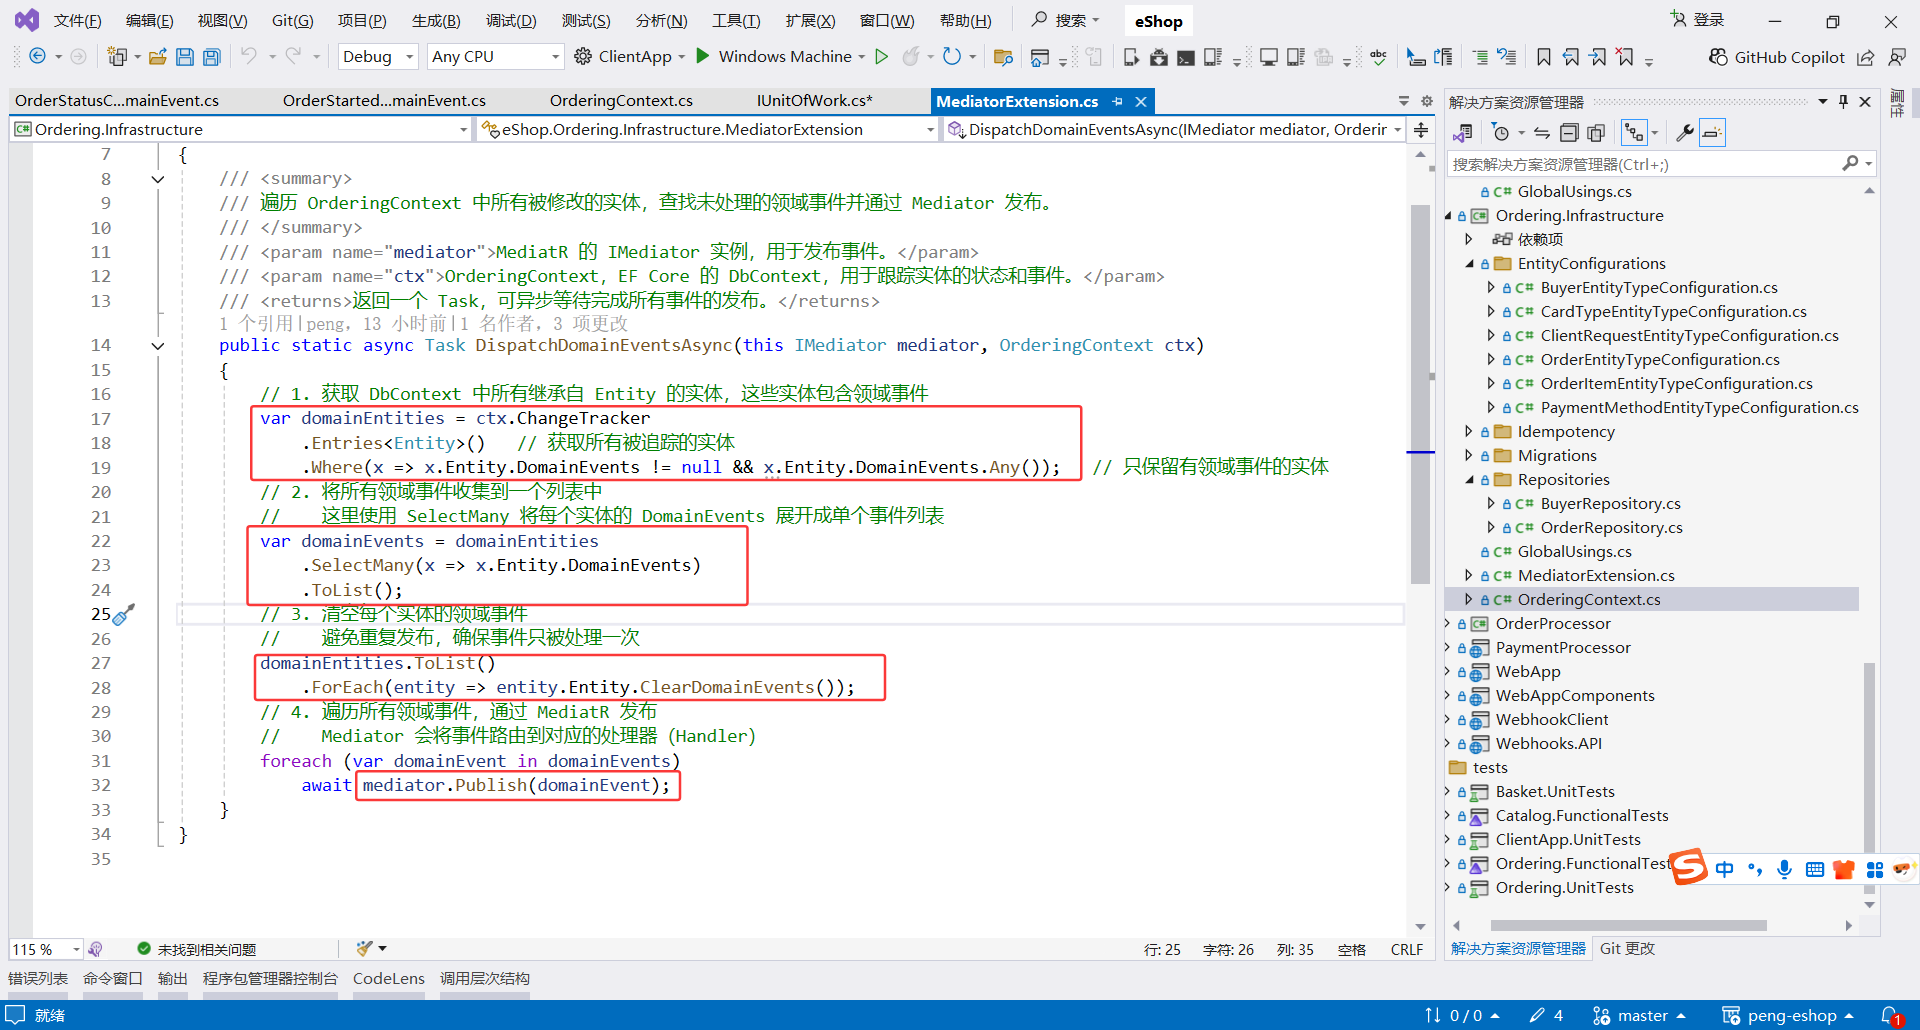Expand the Migrations folder
The image size is (1920, 1030).
click(1469, 456)
